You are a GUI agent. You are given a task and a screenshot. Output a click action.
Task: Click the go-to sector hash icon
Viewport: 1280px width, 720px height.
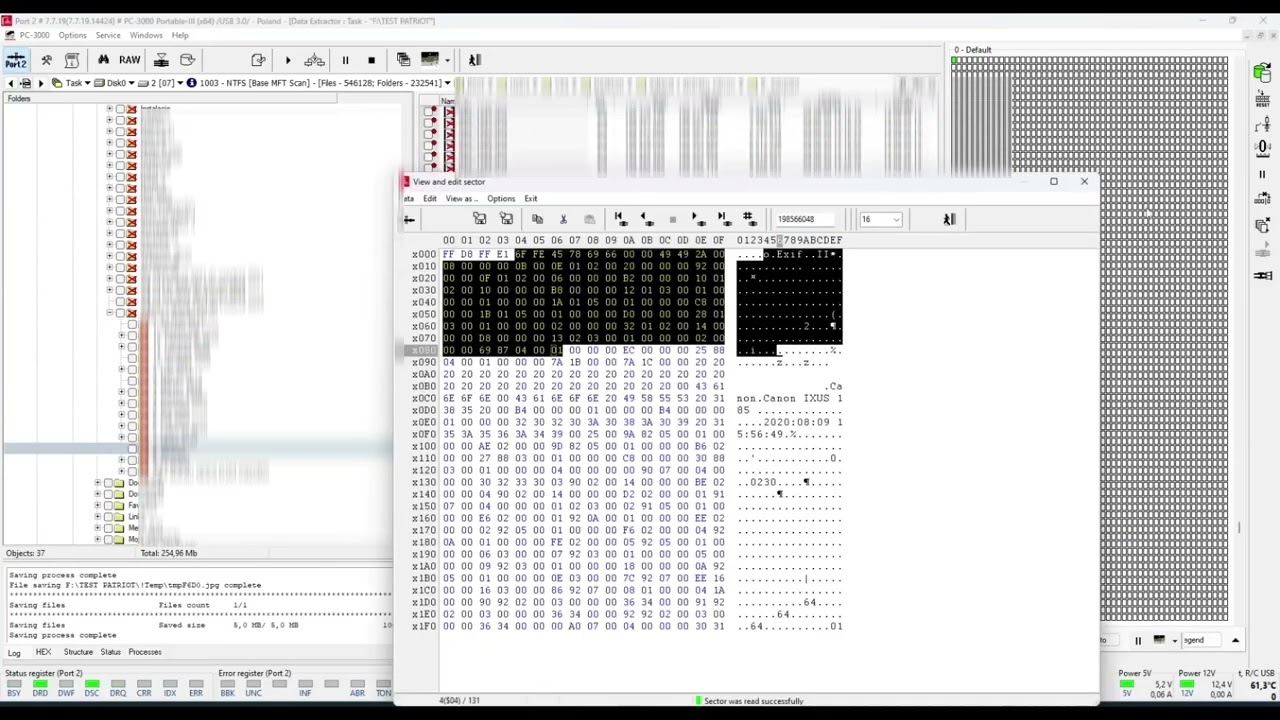click(748, 219)
